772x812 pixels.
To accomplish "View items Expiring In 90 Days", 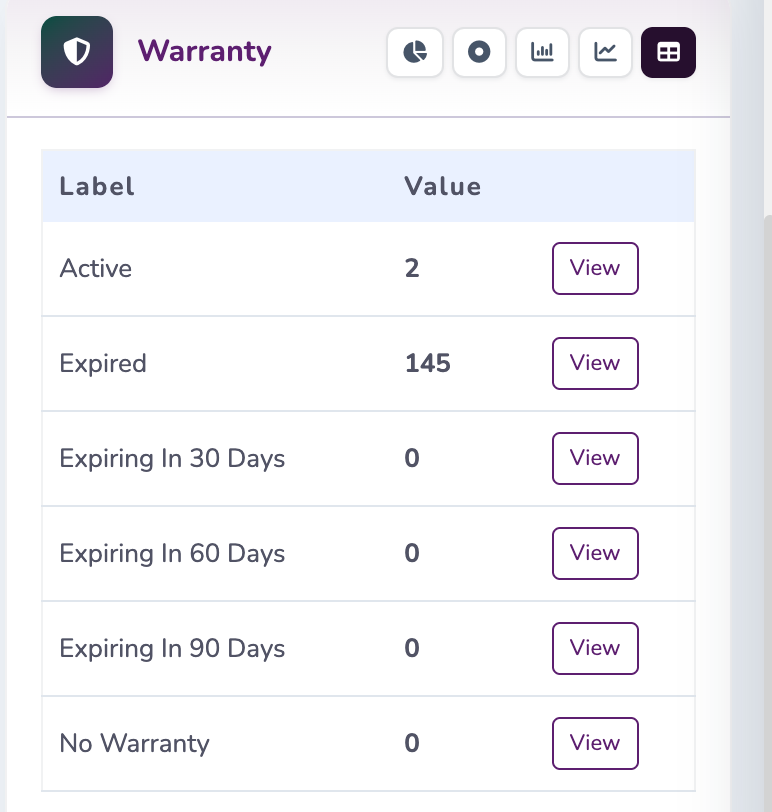I will (x=595, y=648).
